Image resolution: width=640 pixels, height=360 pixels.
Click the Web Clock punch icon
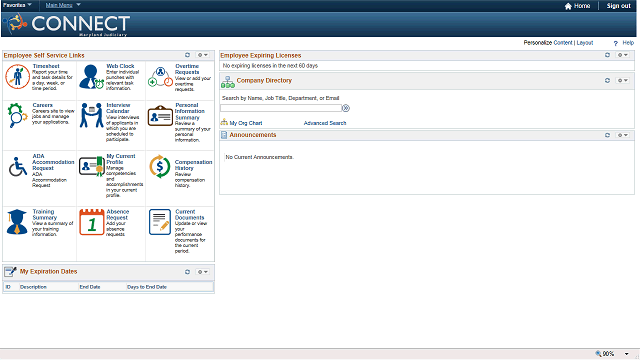click(x=91, y=77)
